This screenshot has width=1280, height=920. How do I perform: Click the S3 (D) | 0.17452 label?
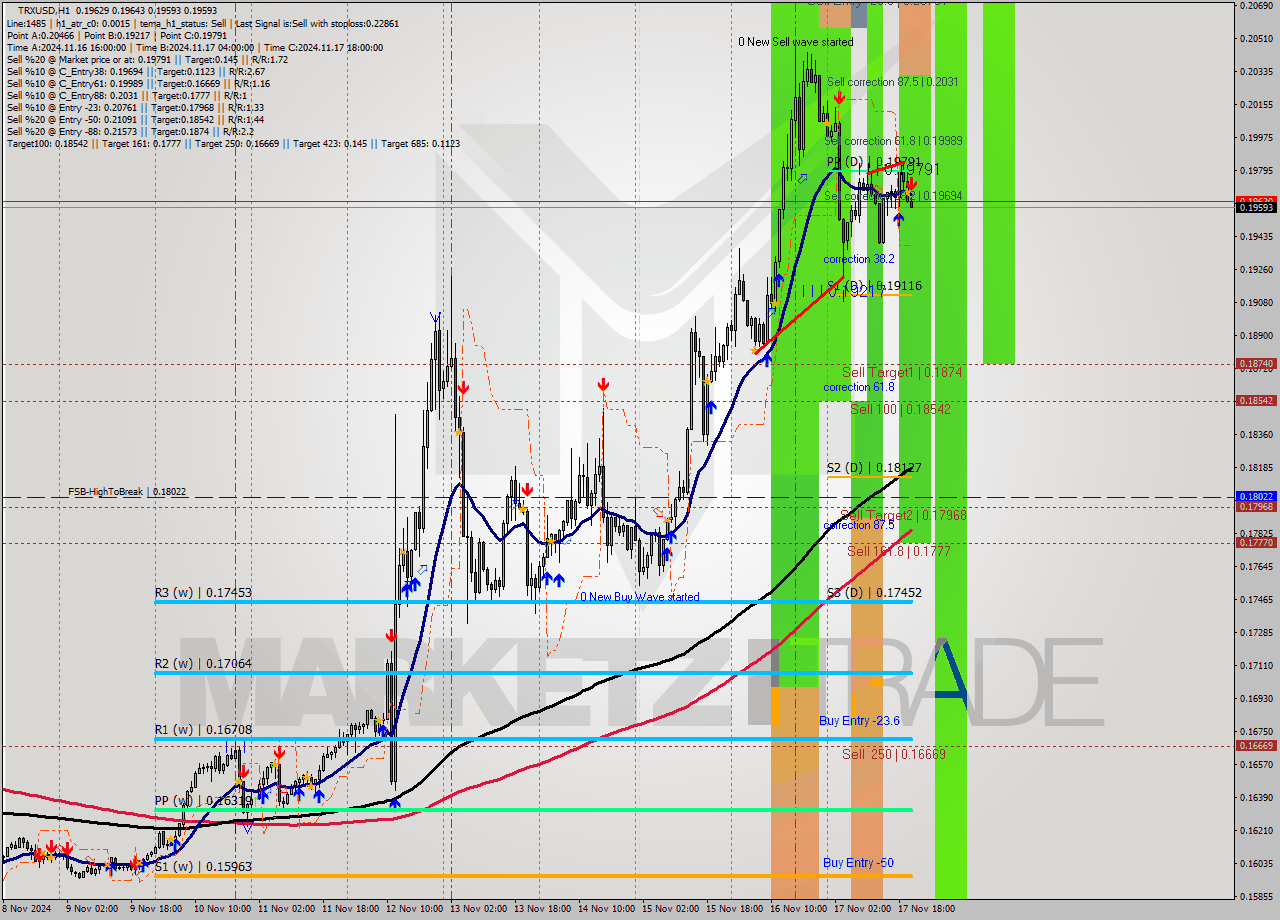click(x=874, y=593)
